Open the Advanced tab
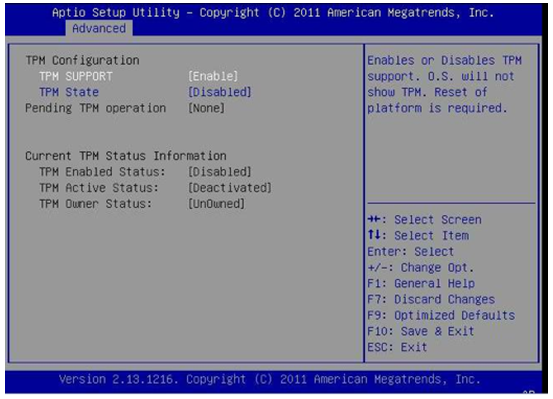This screenshot has height=399, width=553. point(99,28)
